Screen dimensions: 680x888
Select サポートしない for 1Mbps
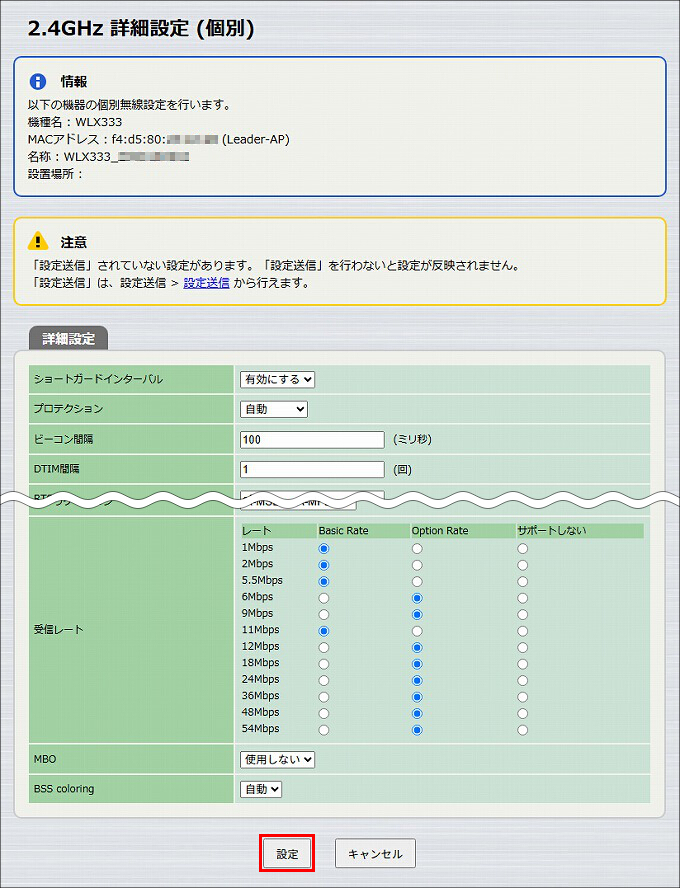523,548
